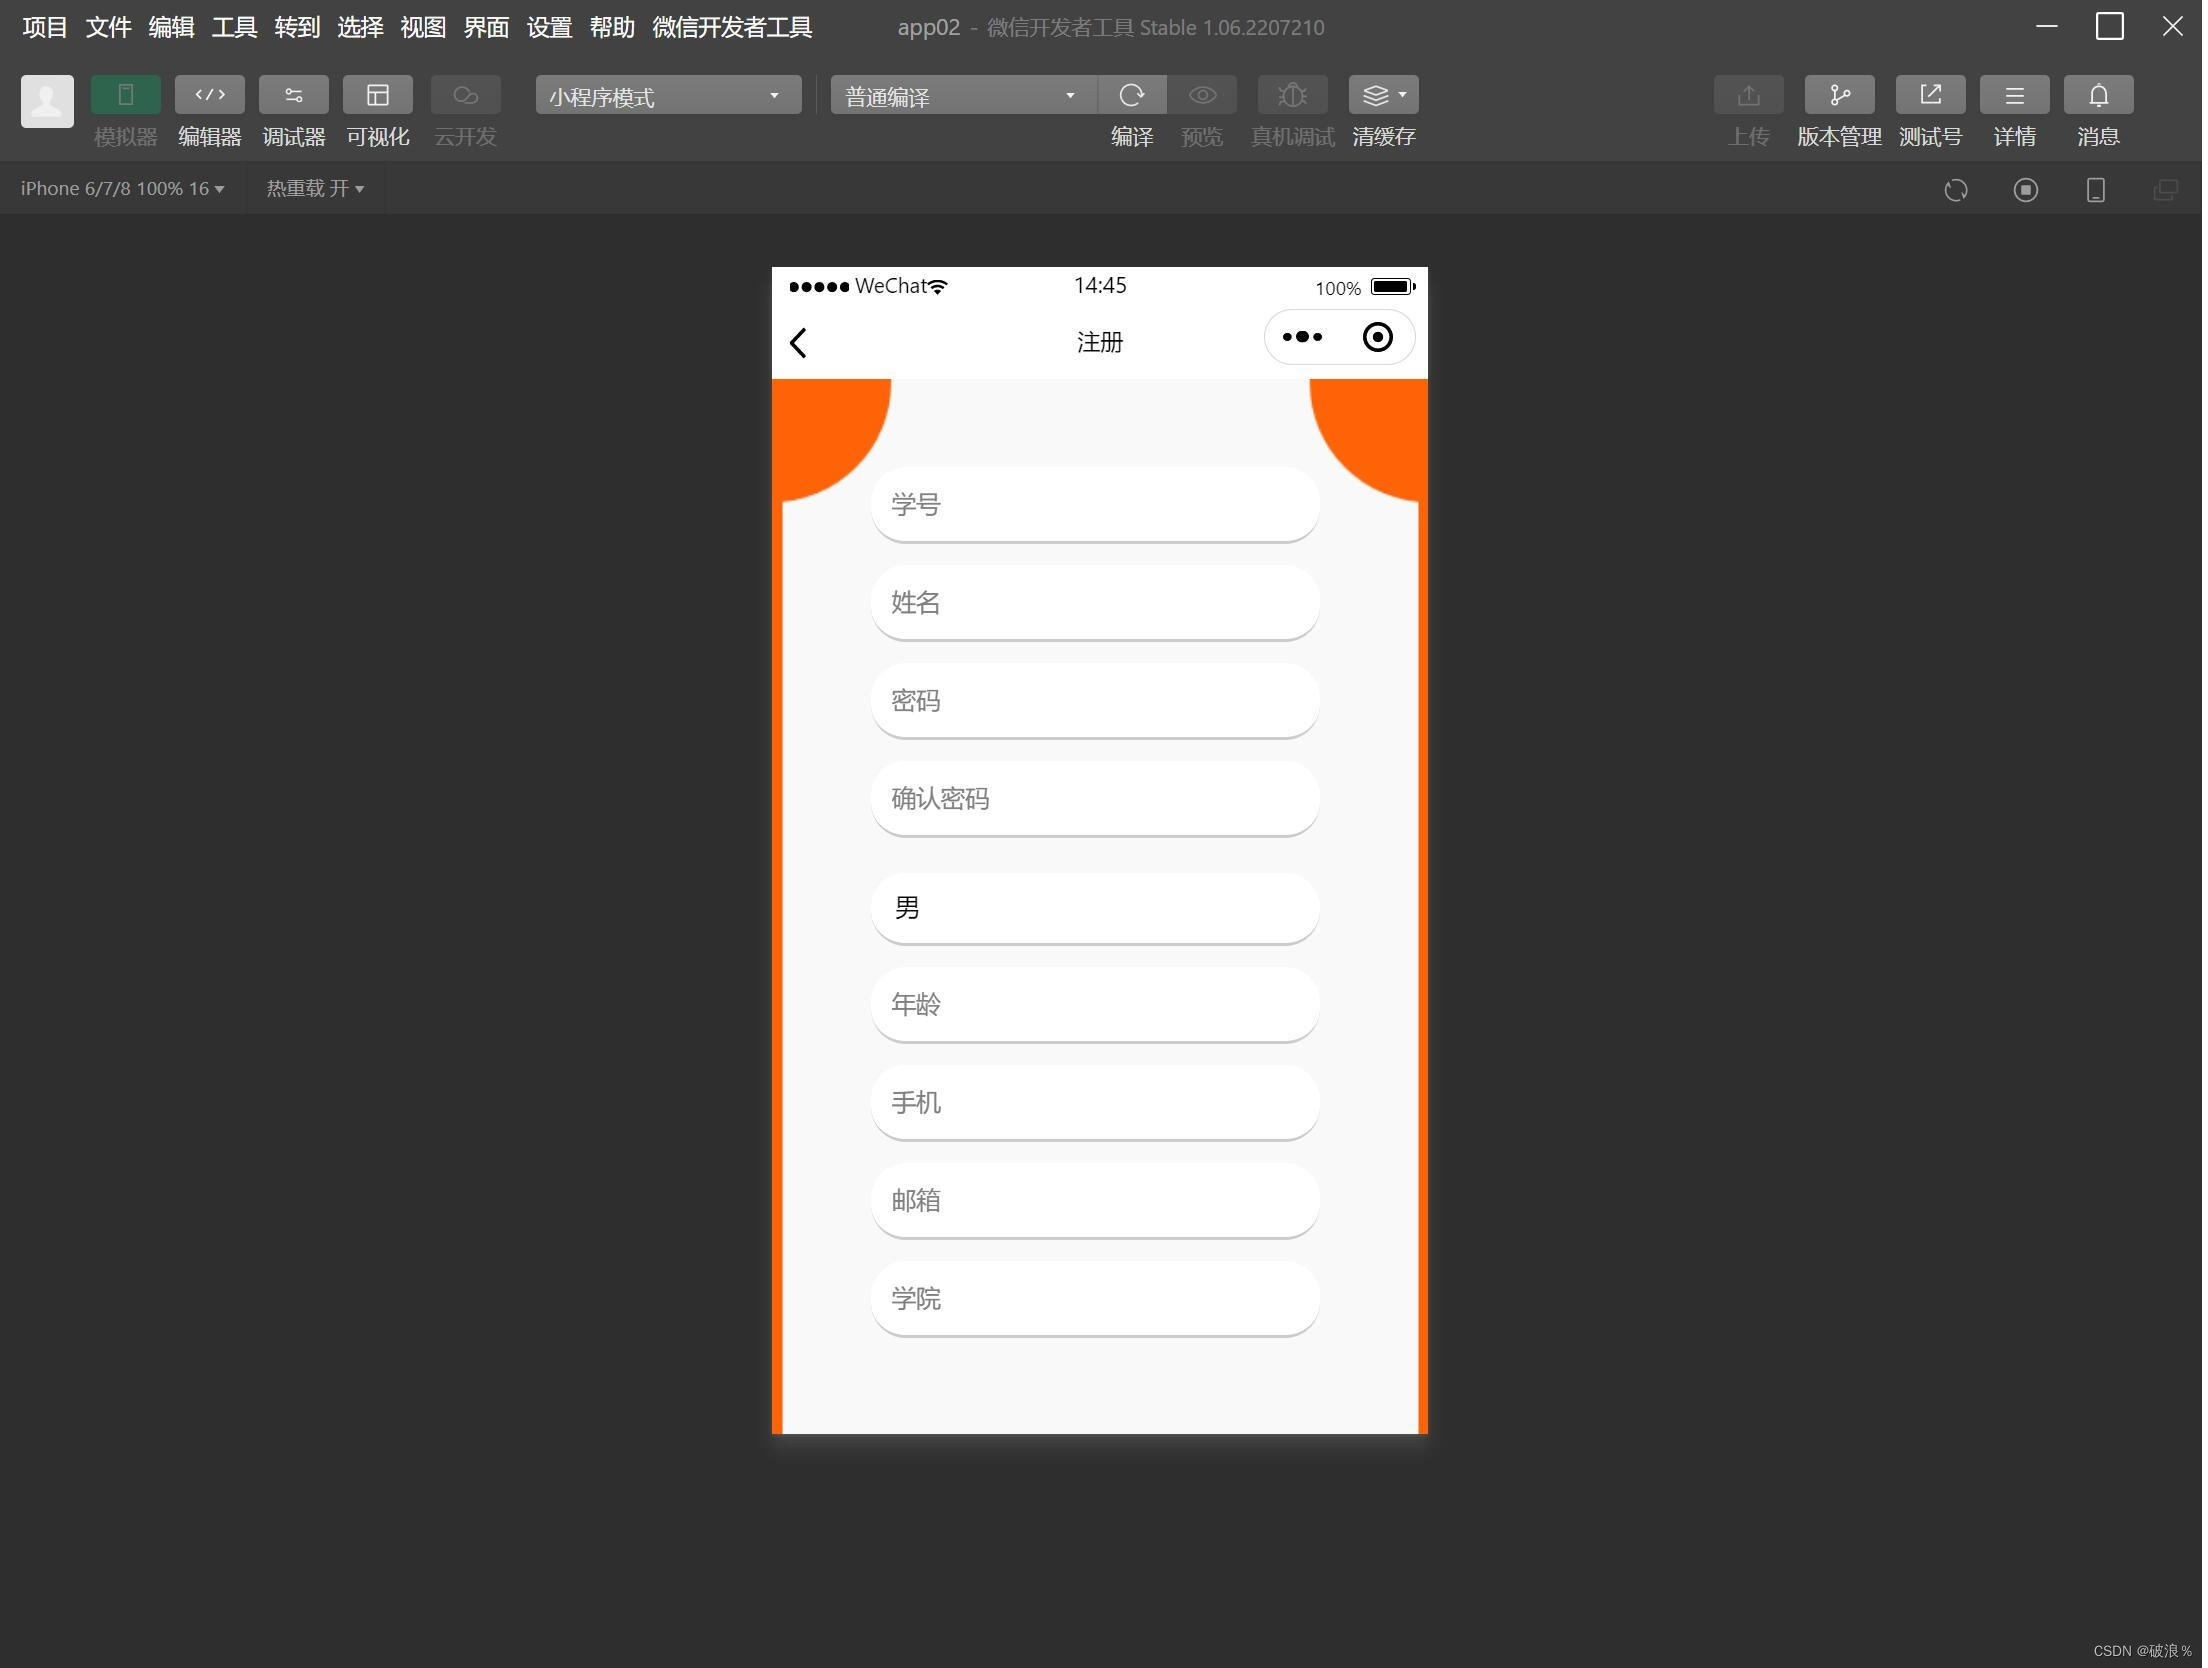
Task: Minimize the developer tools window
Action: click(2046, 27)
